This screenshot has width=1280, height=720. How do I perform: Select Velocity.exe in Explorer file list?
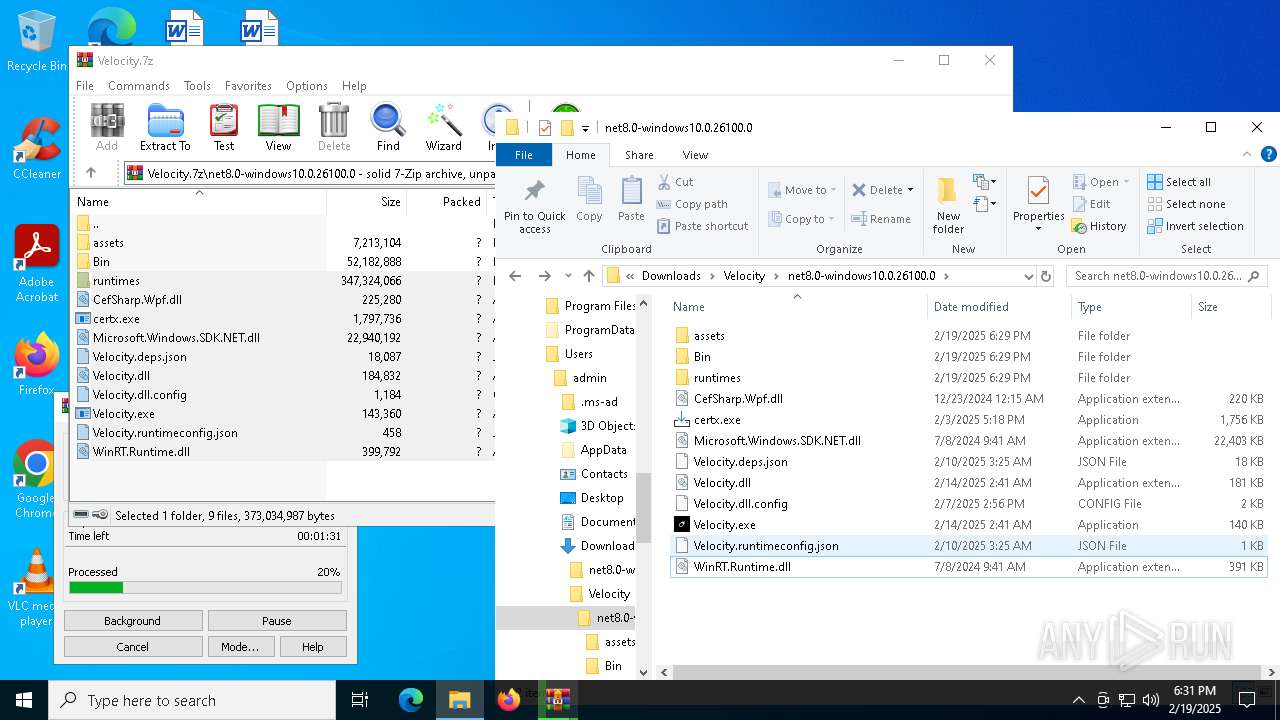pyautogui.click(x=724, y=525)
